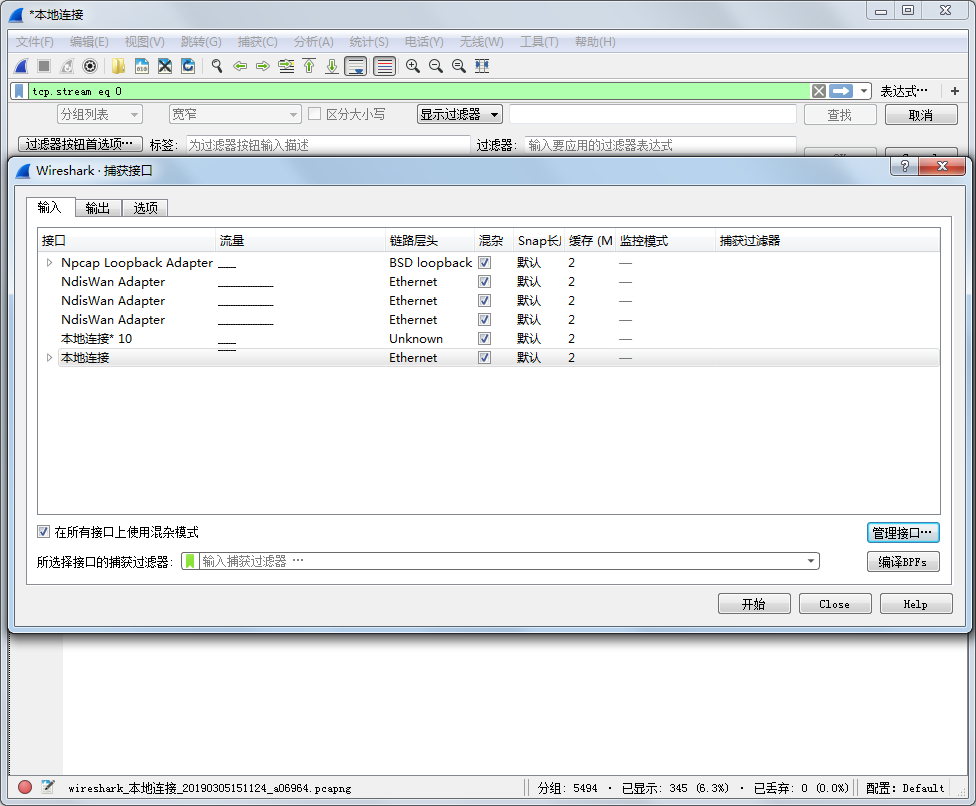The width and height of the screenshot is (976, 806).
Task: Open 管理接口 manage interfaces button
Action: click(903, 533)
